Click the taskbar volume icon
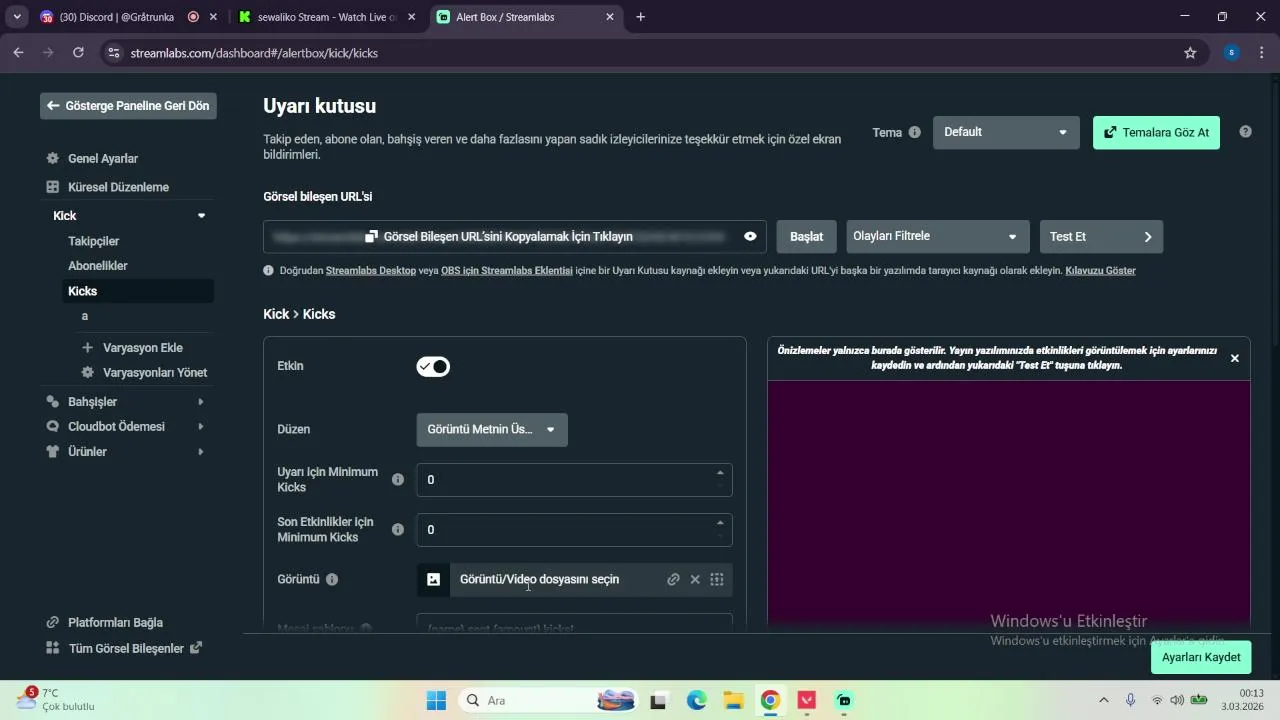Image resolution: width=1280 pixels, height=720 pixels. point(1177,701)
